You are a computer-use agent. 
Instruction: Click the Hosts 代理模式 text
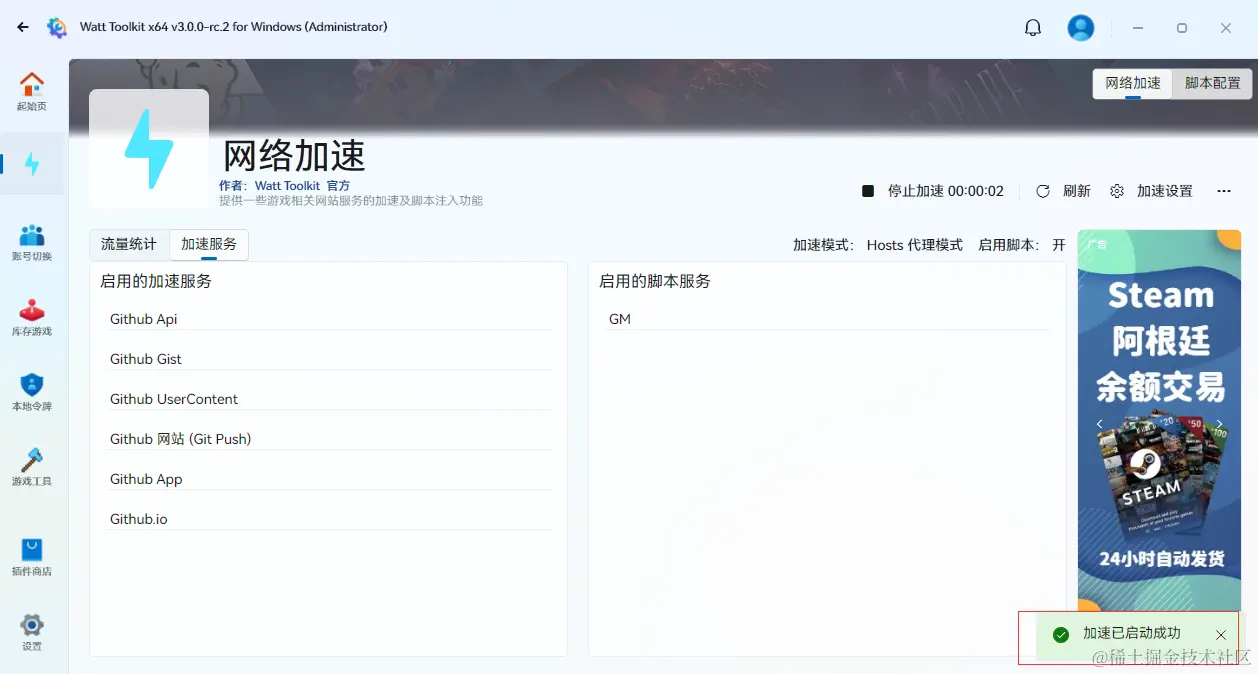(x=915, y=245)
